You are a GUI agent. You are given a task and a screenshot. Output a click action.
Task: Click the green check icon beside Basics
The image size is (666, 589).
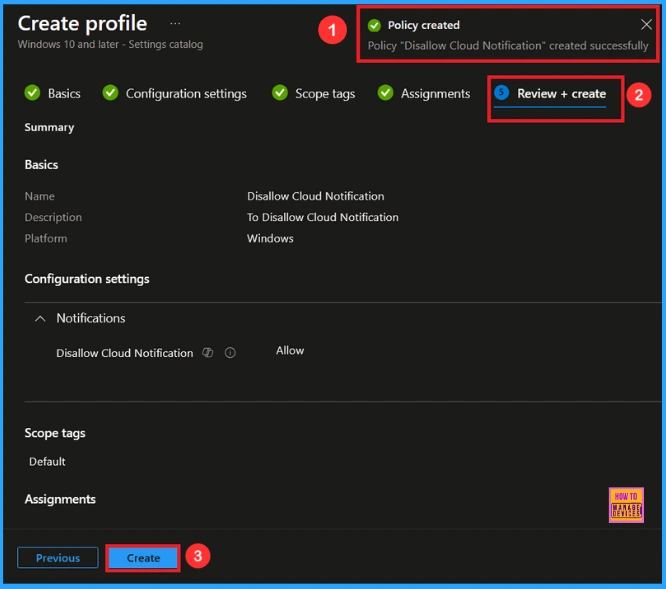tap(32, 93)
